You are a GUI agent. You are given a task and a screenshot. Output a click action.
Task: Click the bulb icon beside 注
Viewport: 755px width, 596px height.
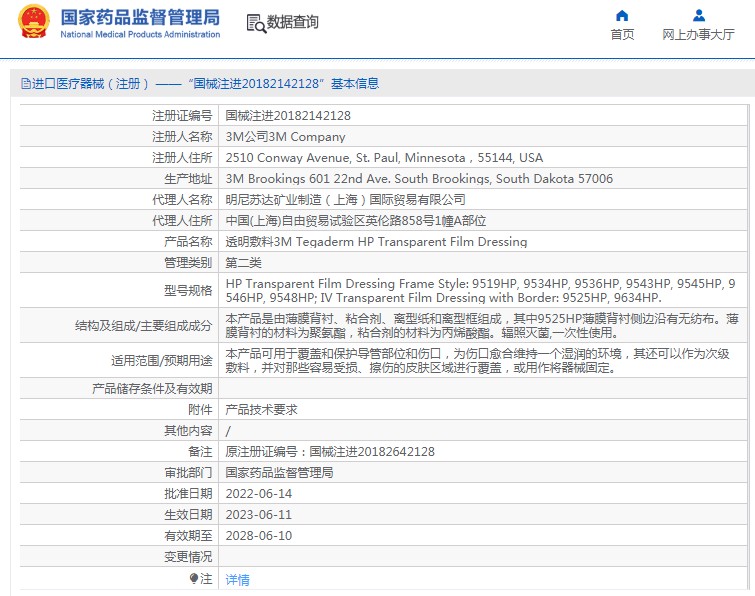(x=194, y=578)
